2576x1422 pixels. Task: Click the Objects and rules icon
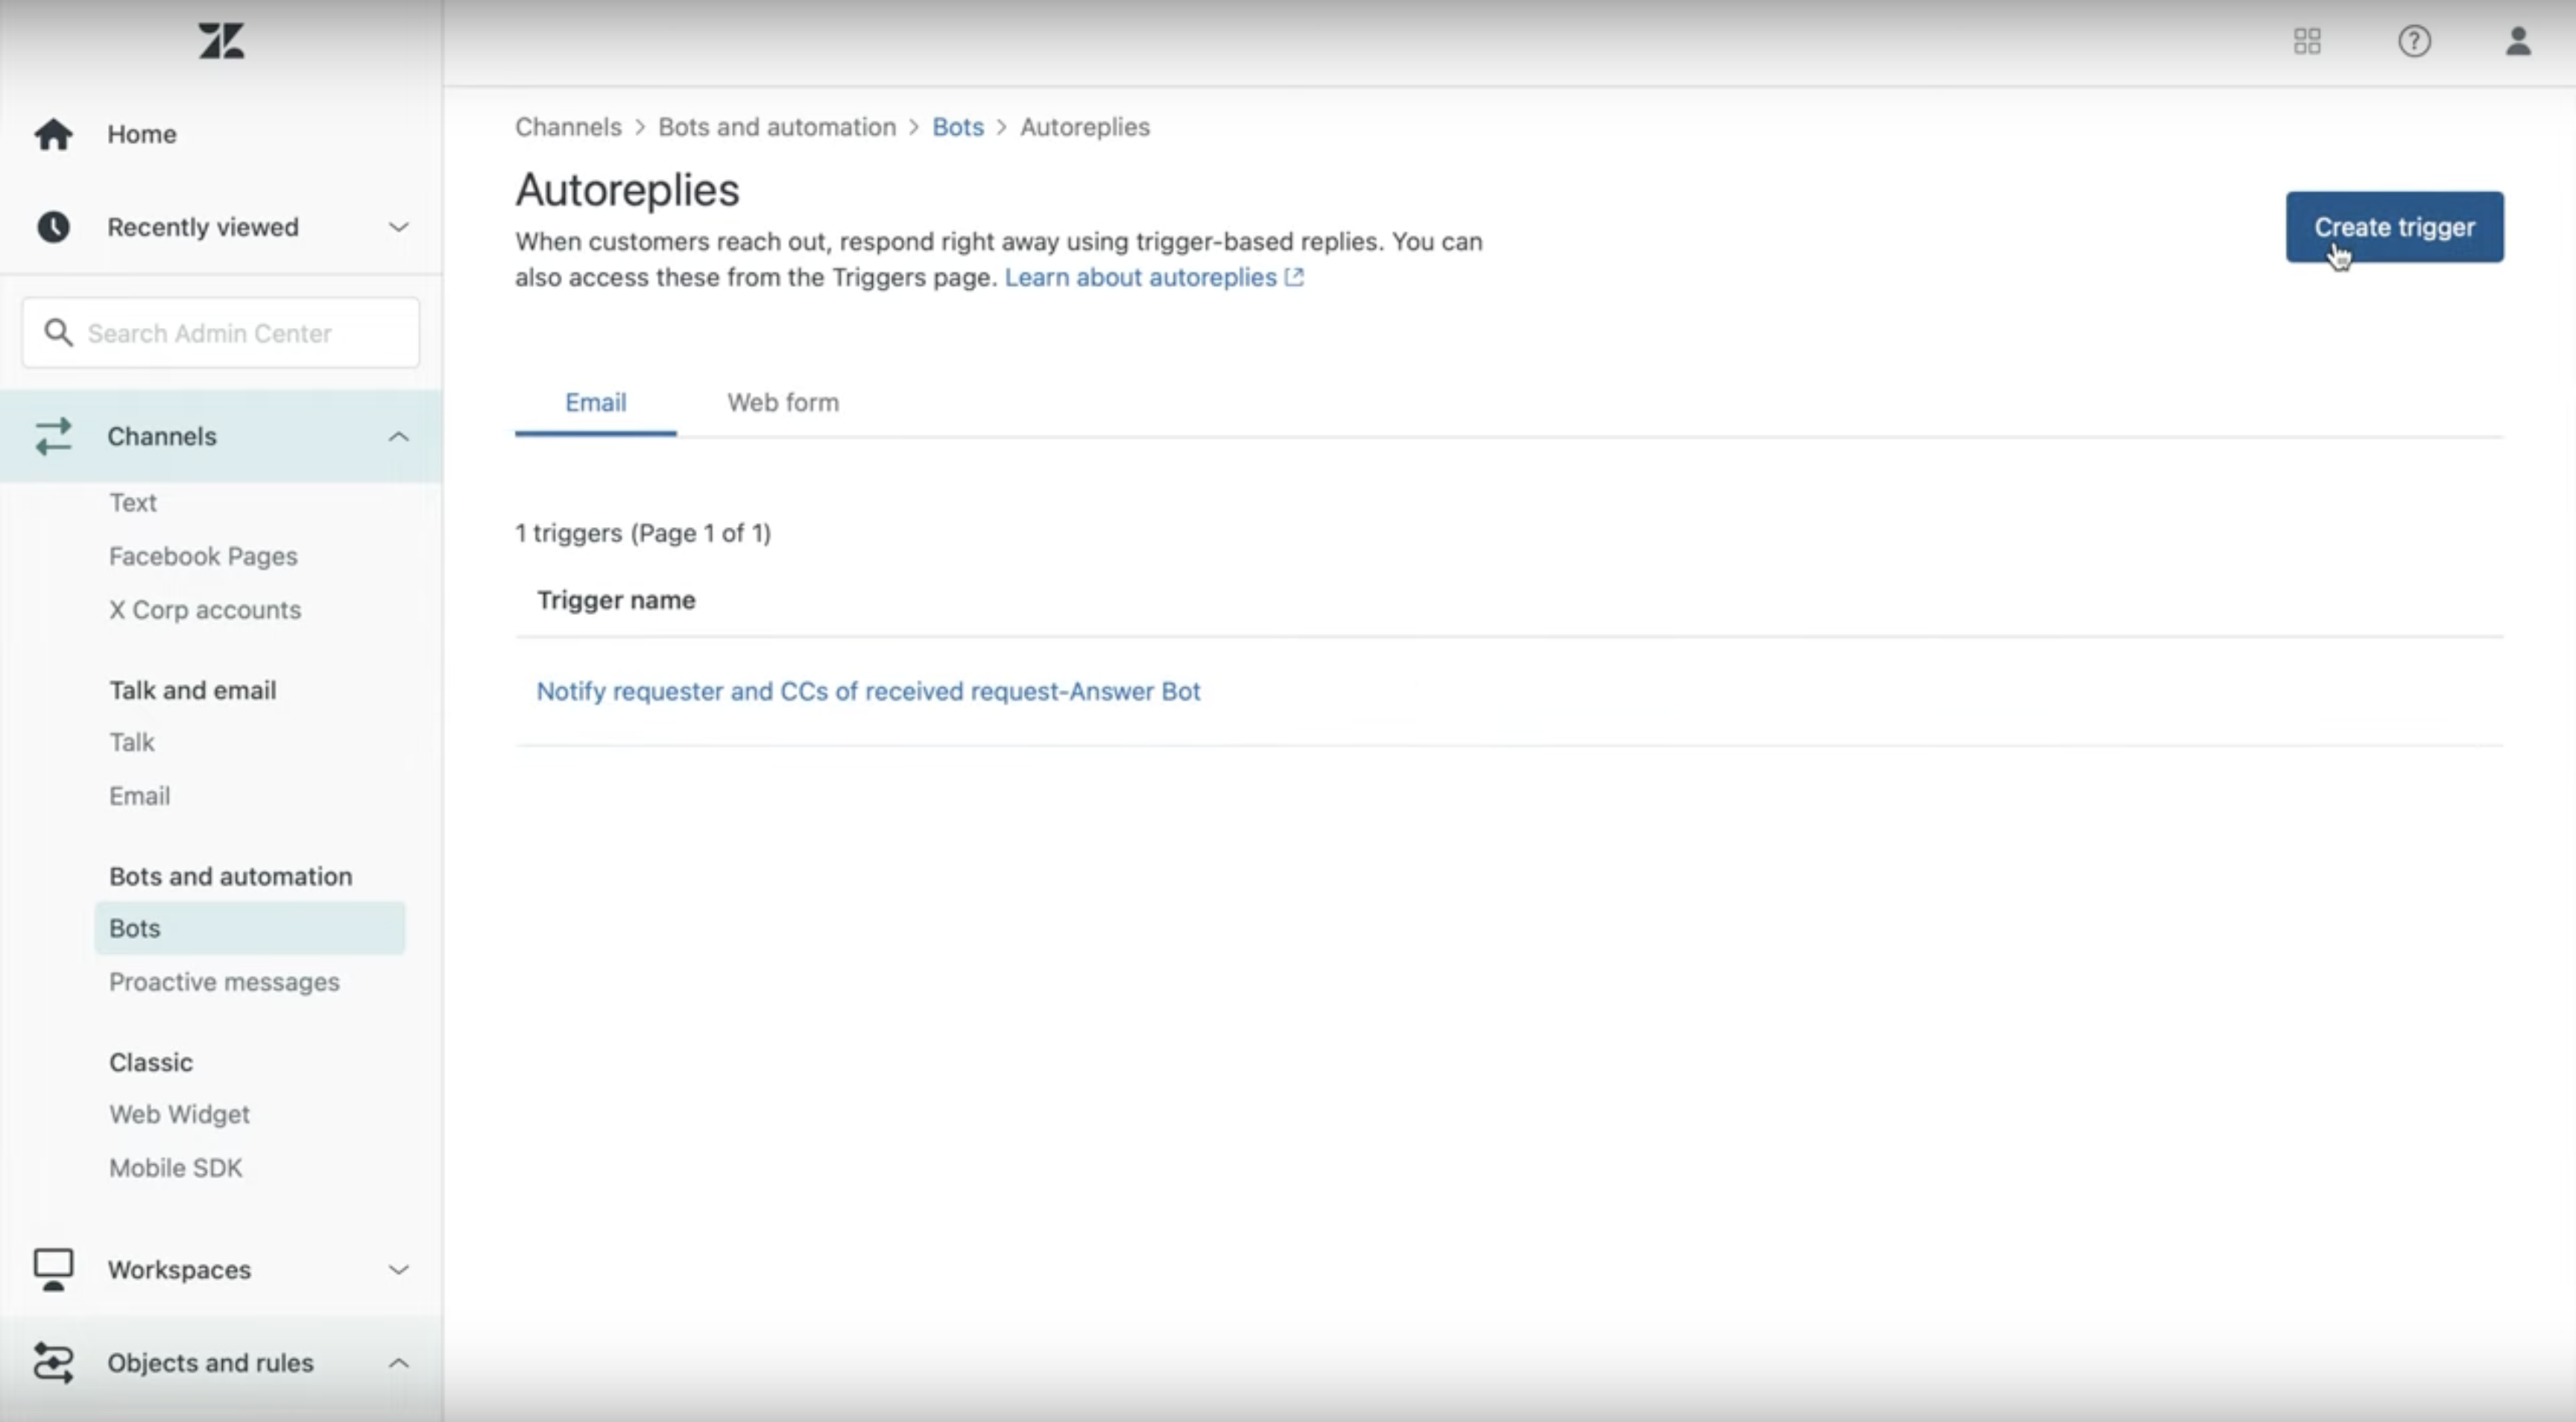(53, 1362)
